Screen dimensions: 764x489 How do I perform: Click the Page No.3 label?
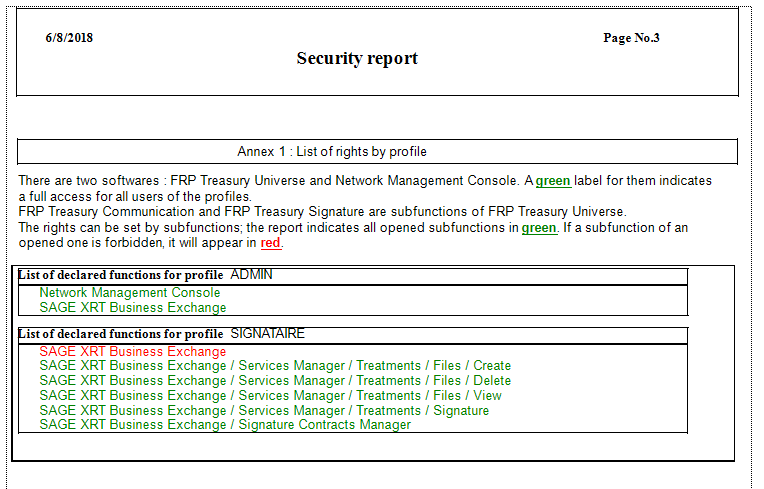[631, 38]
